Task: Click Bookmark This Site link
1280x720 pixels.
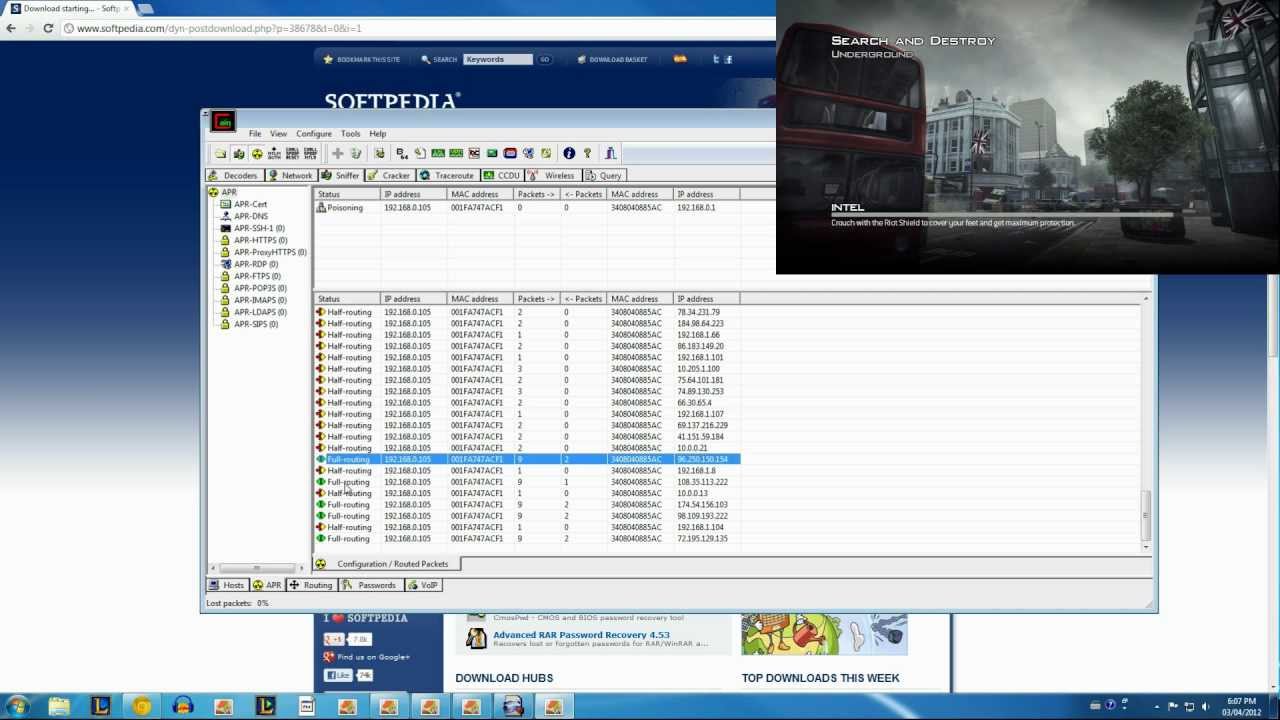Action: click(368, 59)
